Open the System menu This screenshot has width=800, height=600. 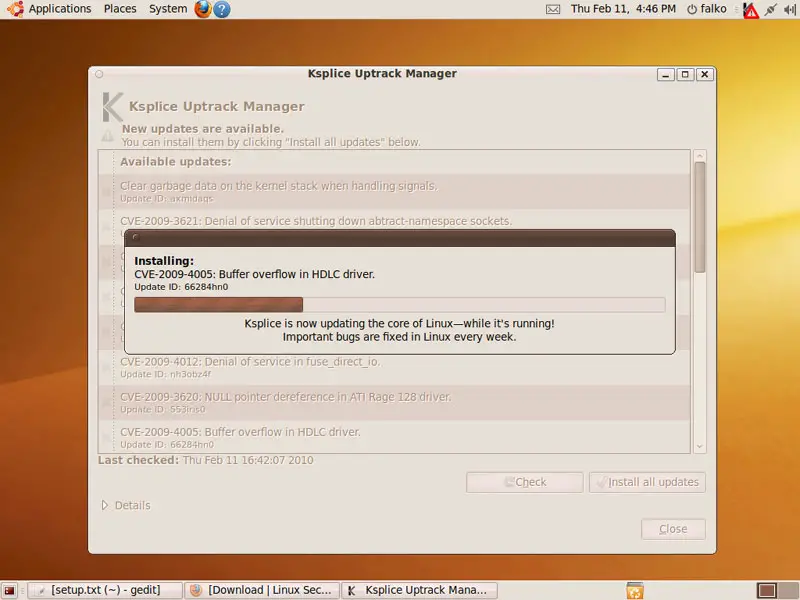[x=168, y=9]
